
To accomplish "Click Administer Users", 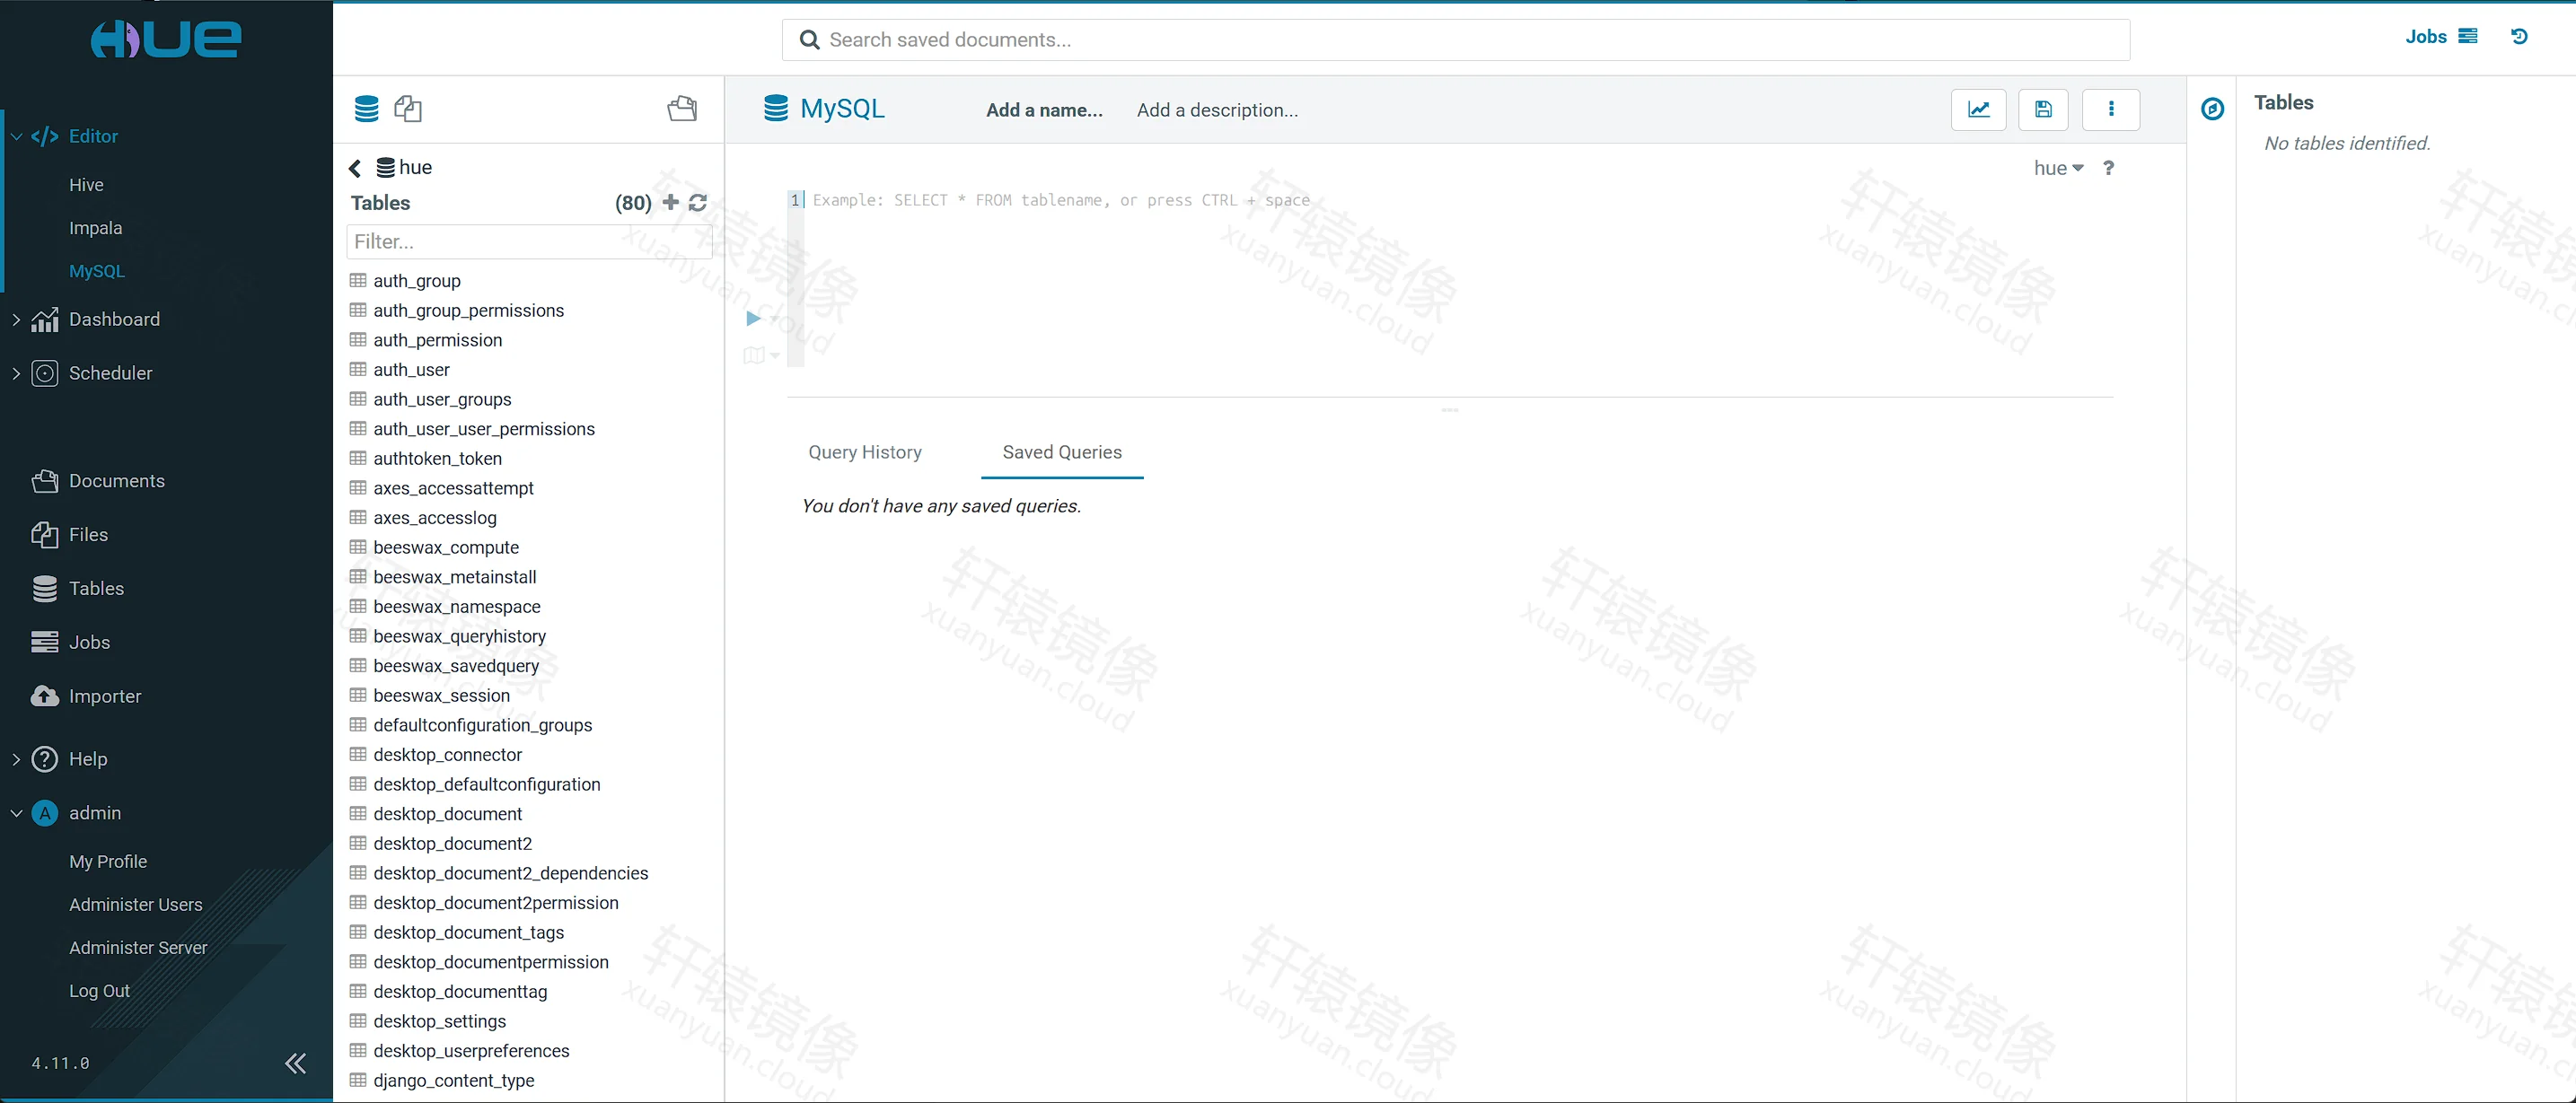I will [135, 904].
